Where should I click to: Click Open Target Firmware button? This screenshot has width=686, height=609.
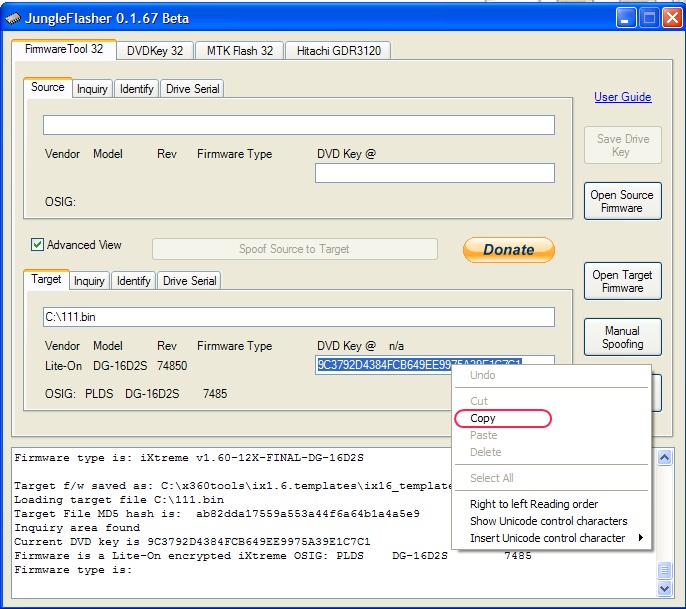point(623,281)
